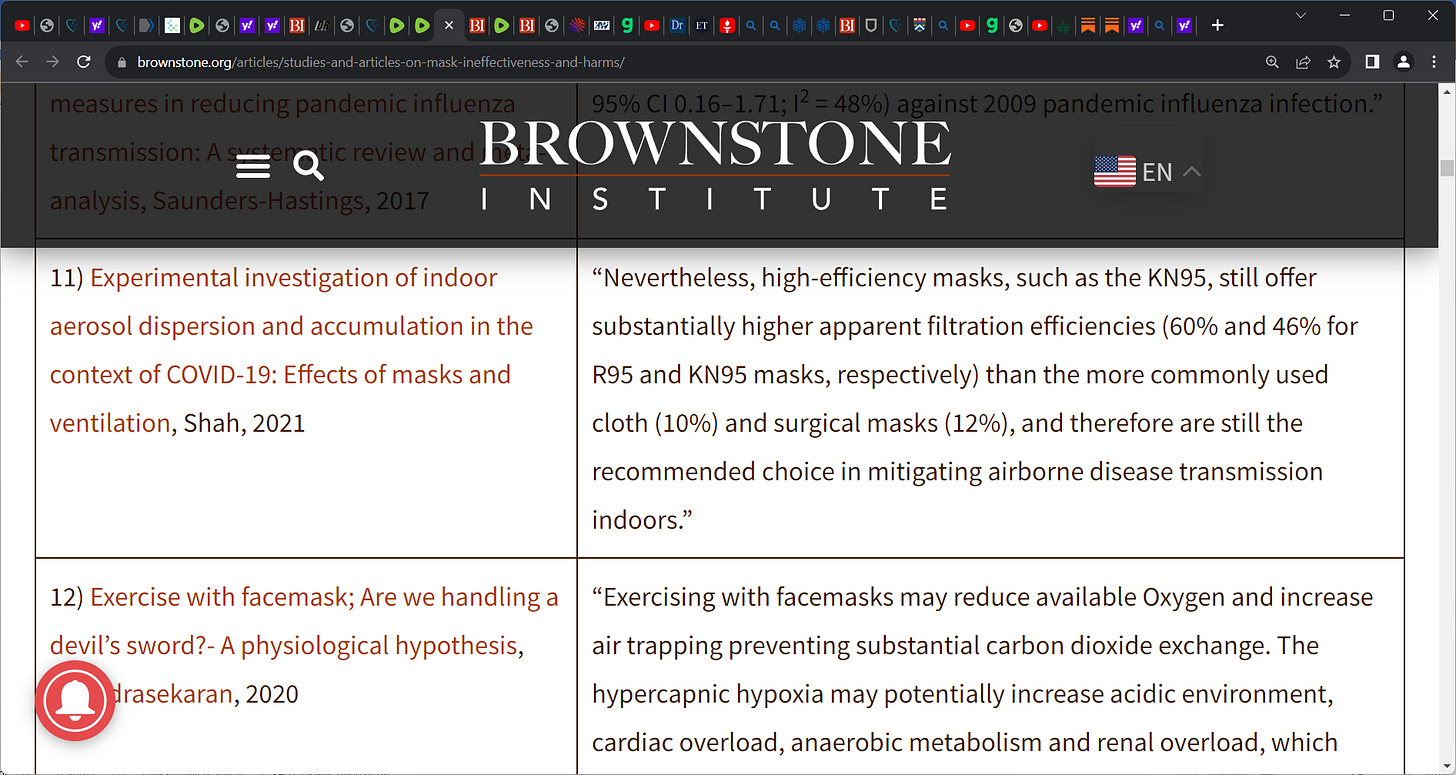Open Chrome profile avatar

point(1404,62)
